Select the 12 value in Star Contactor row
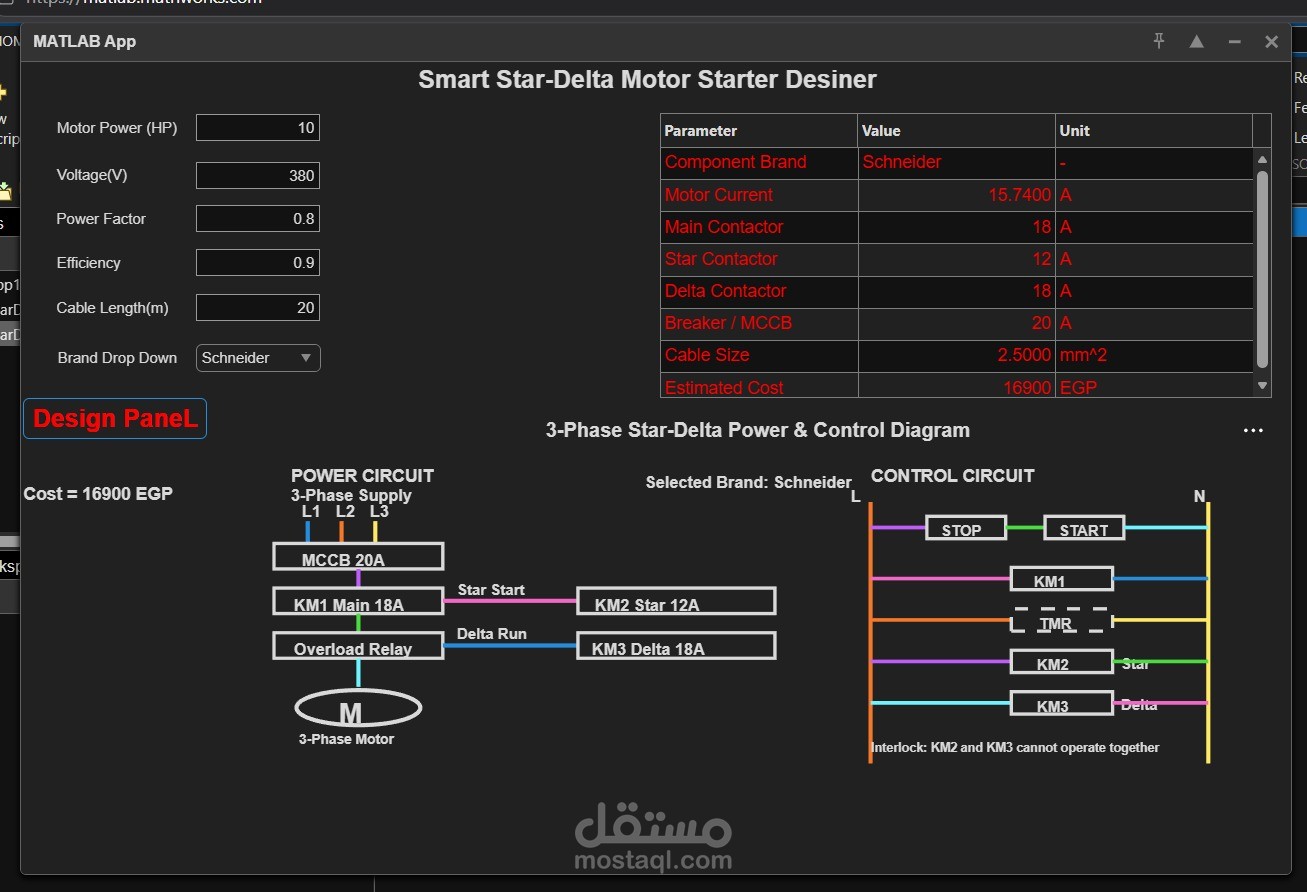The image size is (1307, 892). point(957,259)
